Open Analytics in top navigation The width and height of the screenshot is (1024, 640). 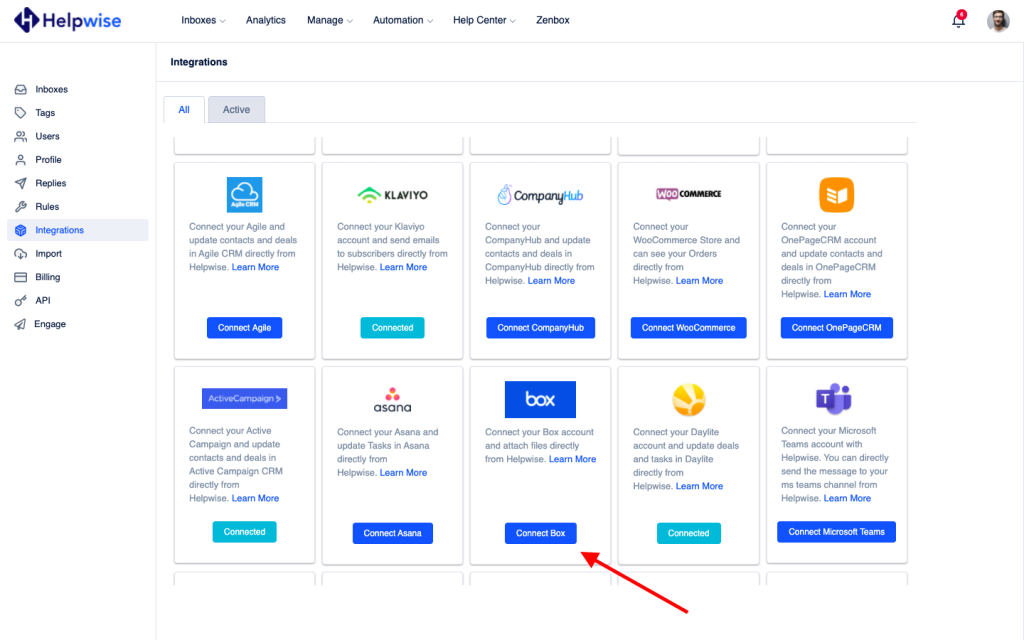(x=266, y=20)
